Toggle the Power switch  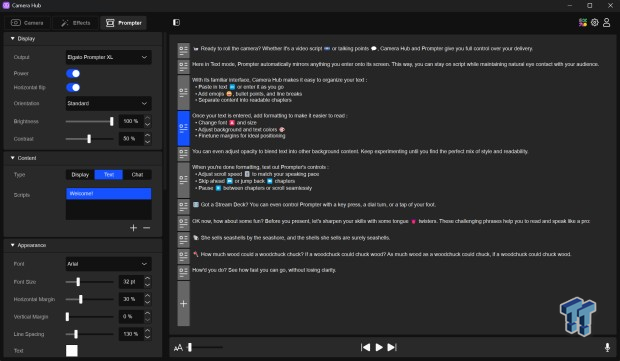pos(73,73)
